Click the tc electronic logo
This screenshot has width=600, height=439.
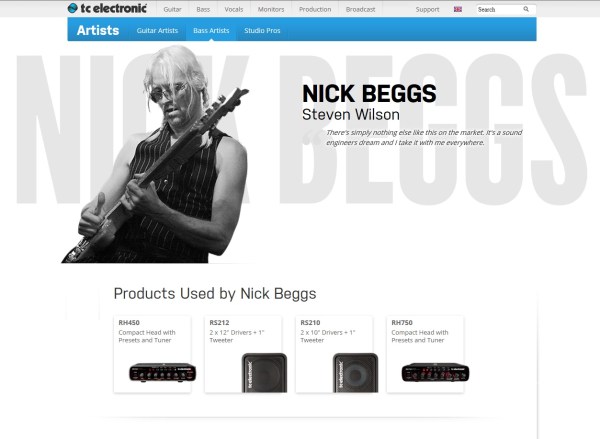[x=107, y=8]
